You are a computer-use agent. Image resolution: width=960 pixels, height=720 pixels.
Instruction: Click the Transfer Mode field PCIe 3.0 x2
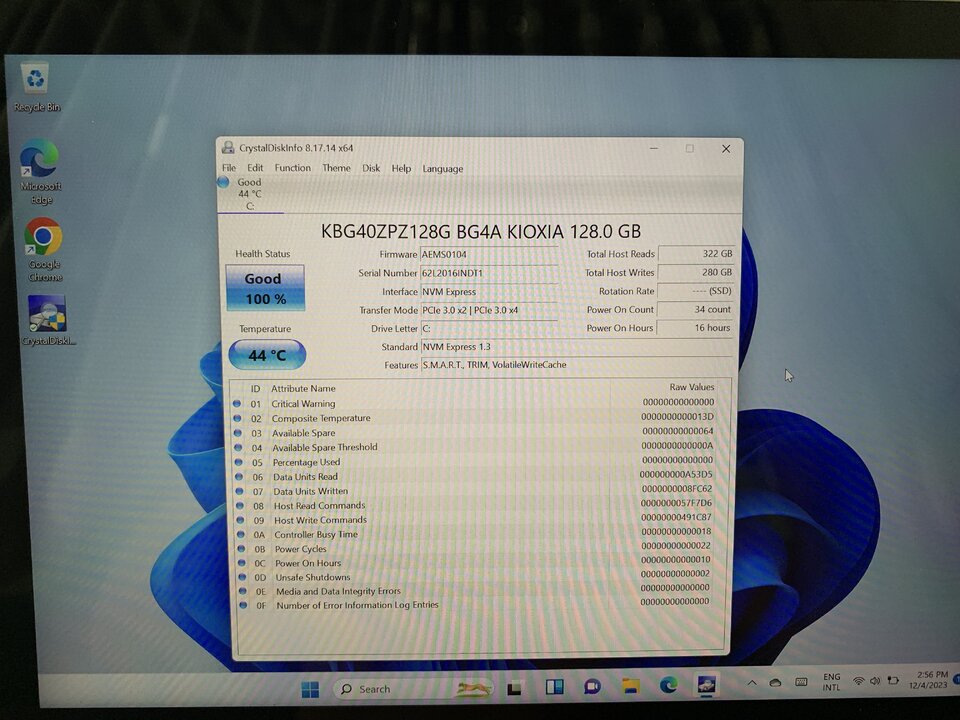pos(489,310)
